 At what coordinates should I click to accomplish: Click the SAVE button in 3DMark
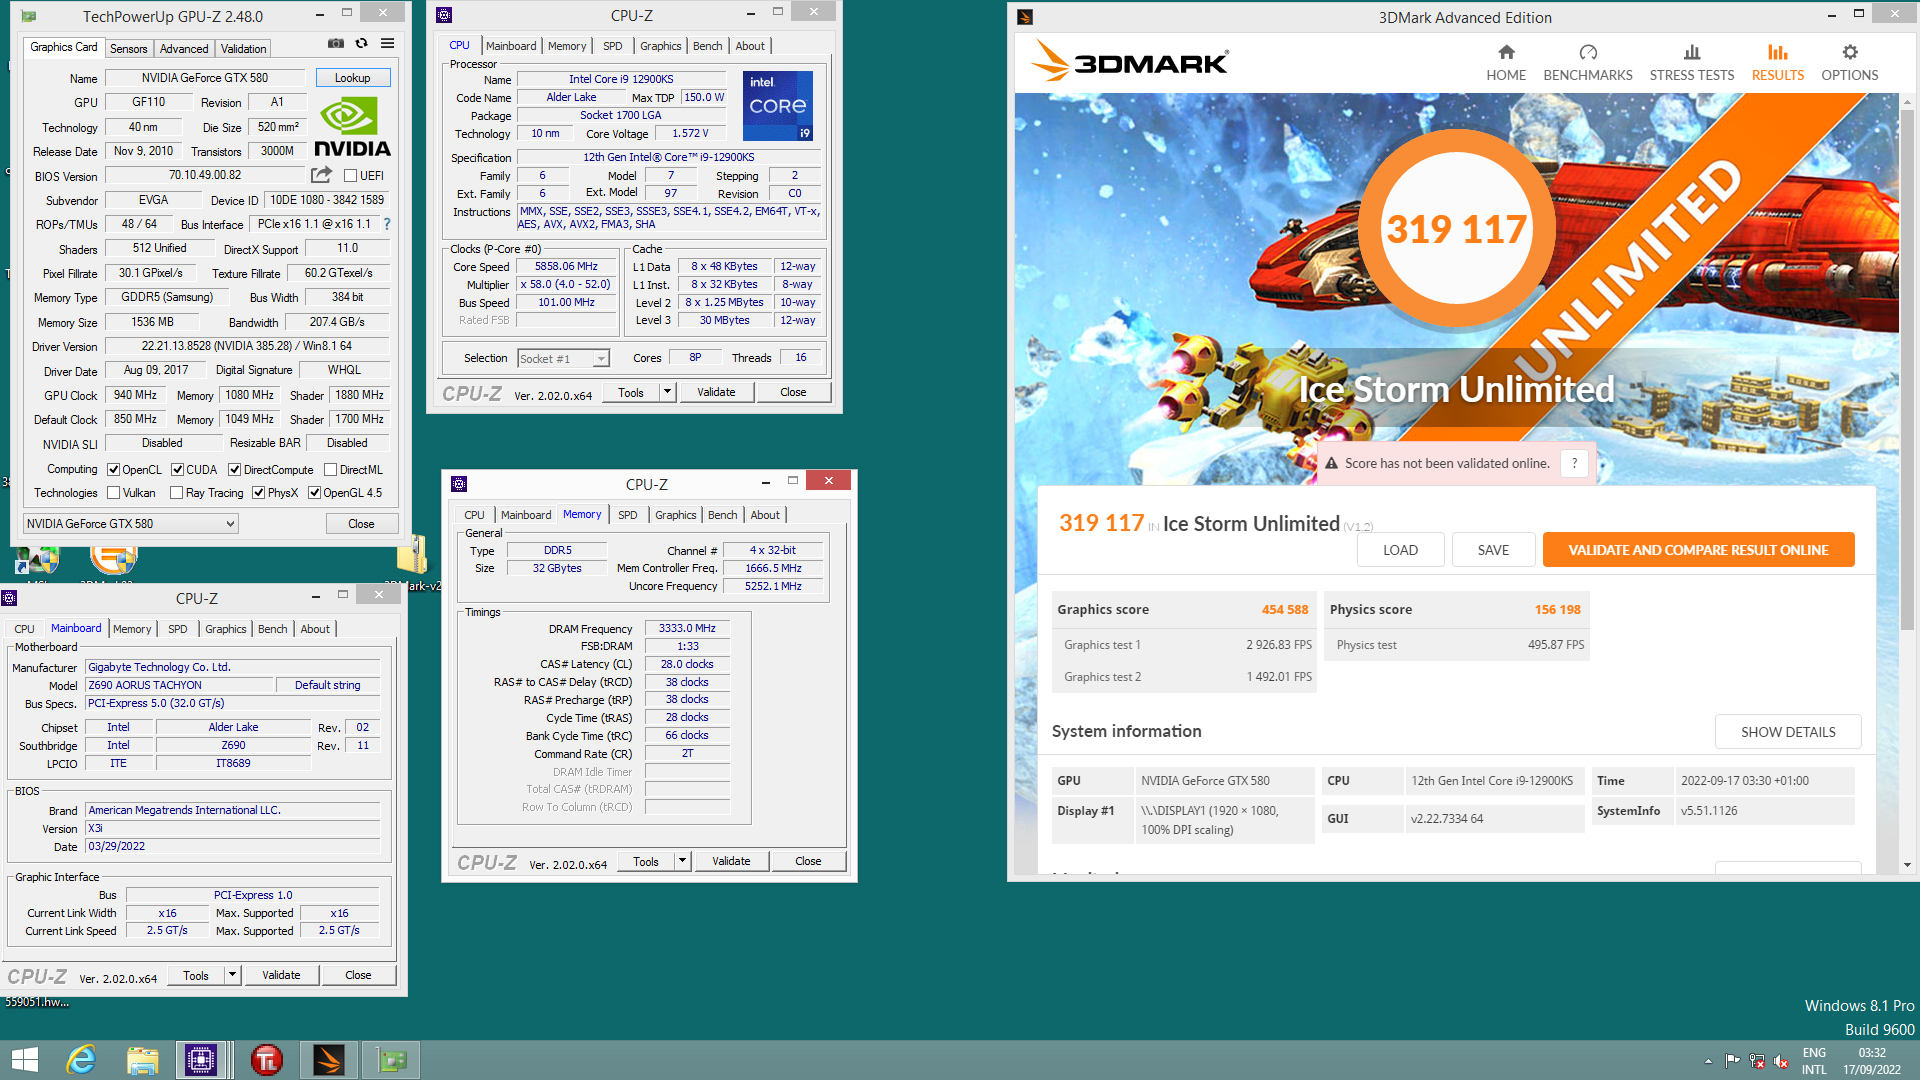(1493, 550)
